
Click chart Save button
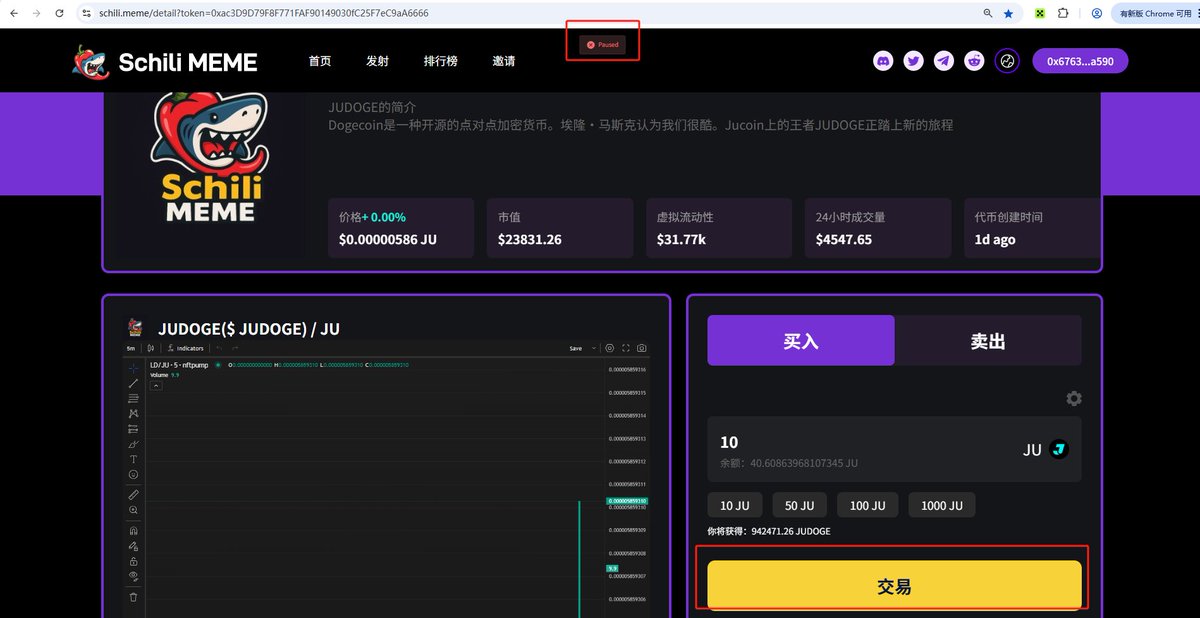tap(576, 348)
